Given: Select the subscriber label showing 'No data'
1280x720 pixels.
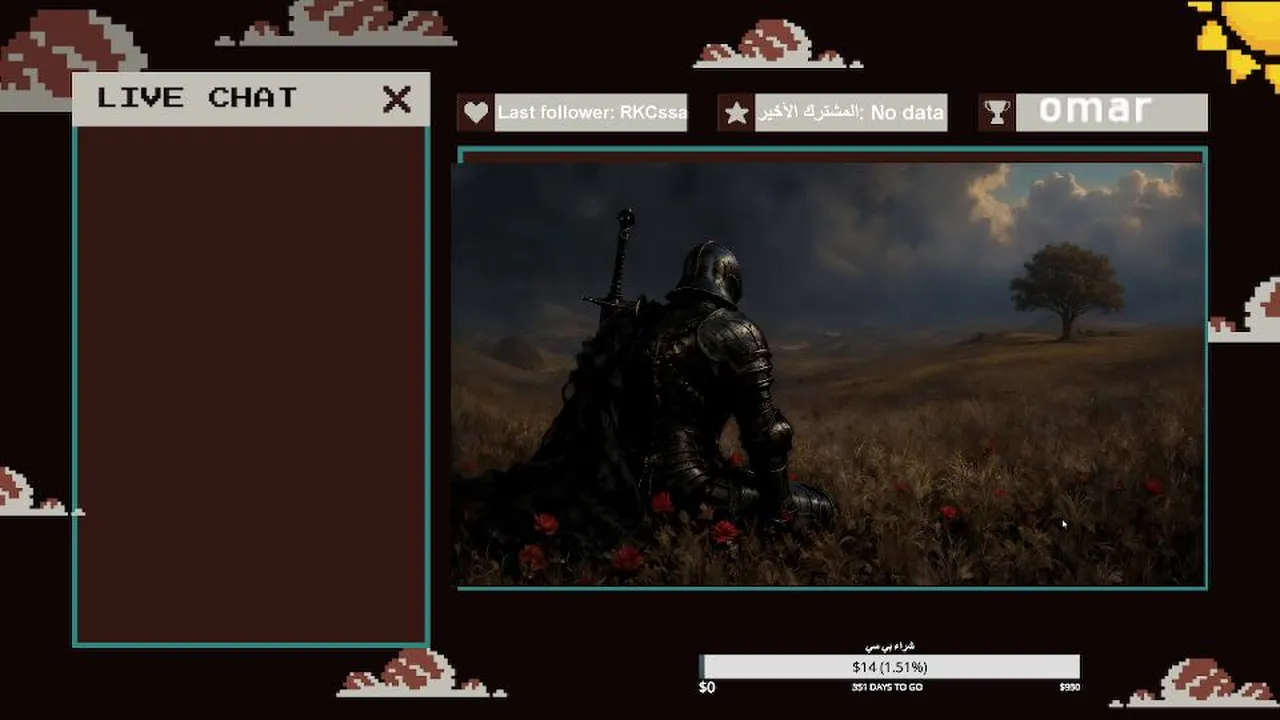Looking at the screenshot, I should [x=851, y=113].
